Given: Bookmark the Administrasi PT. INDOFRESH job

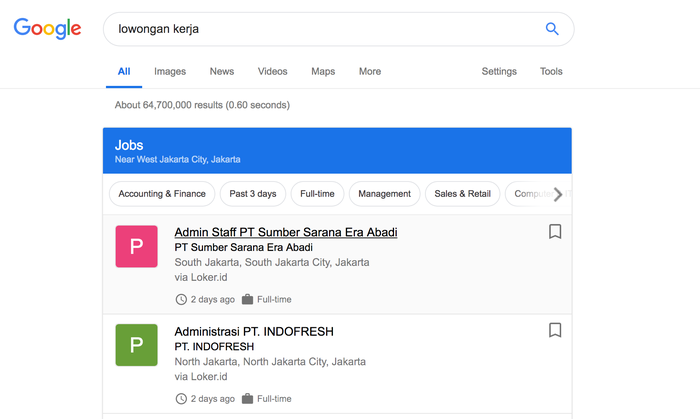Looking at the screenshot, I should point(555,330).
